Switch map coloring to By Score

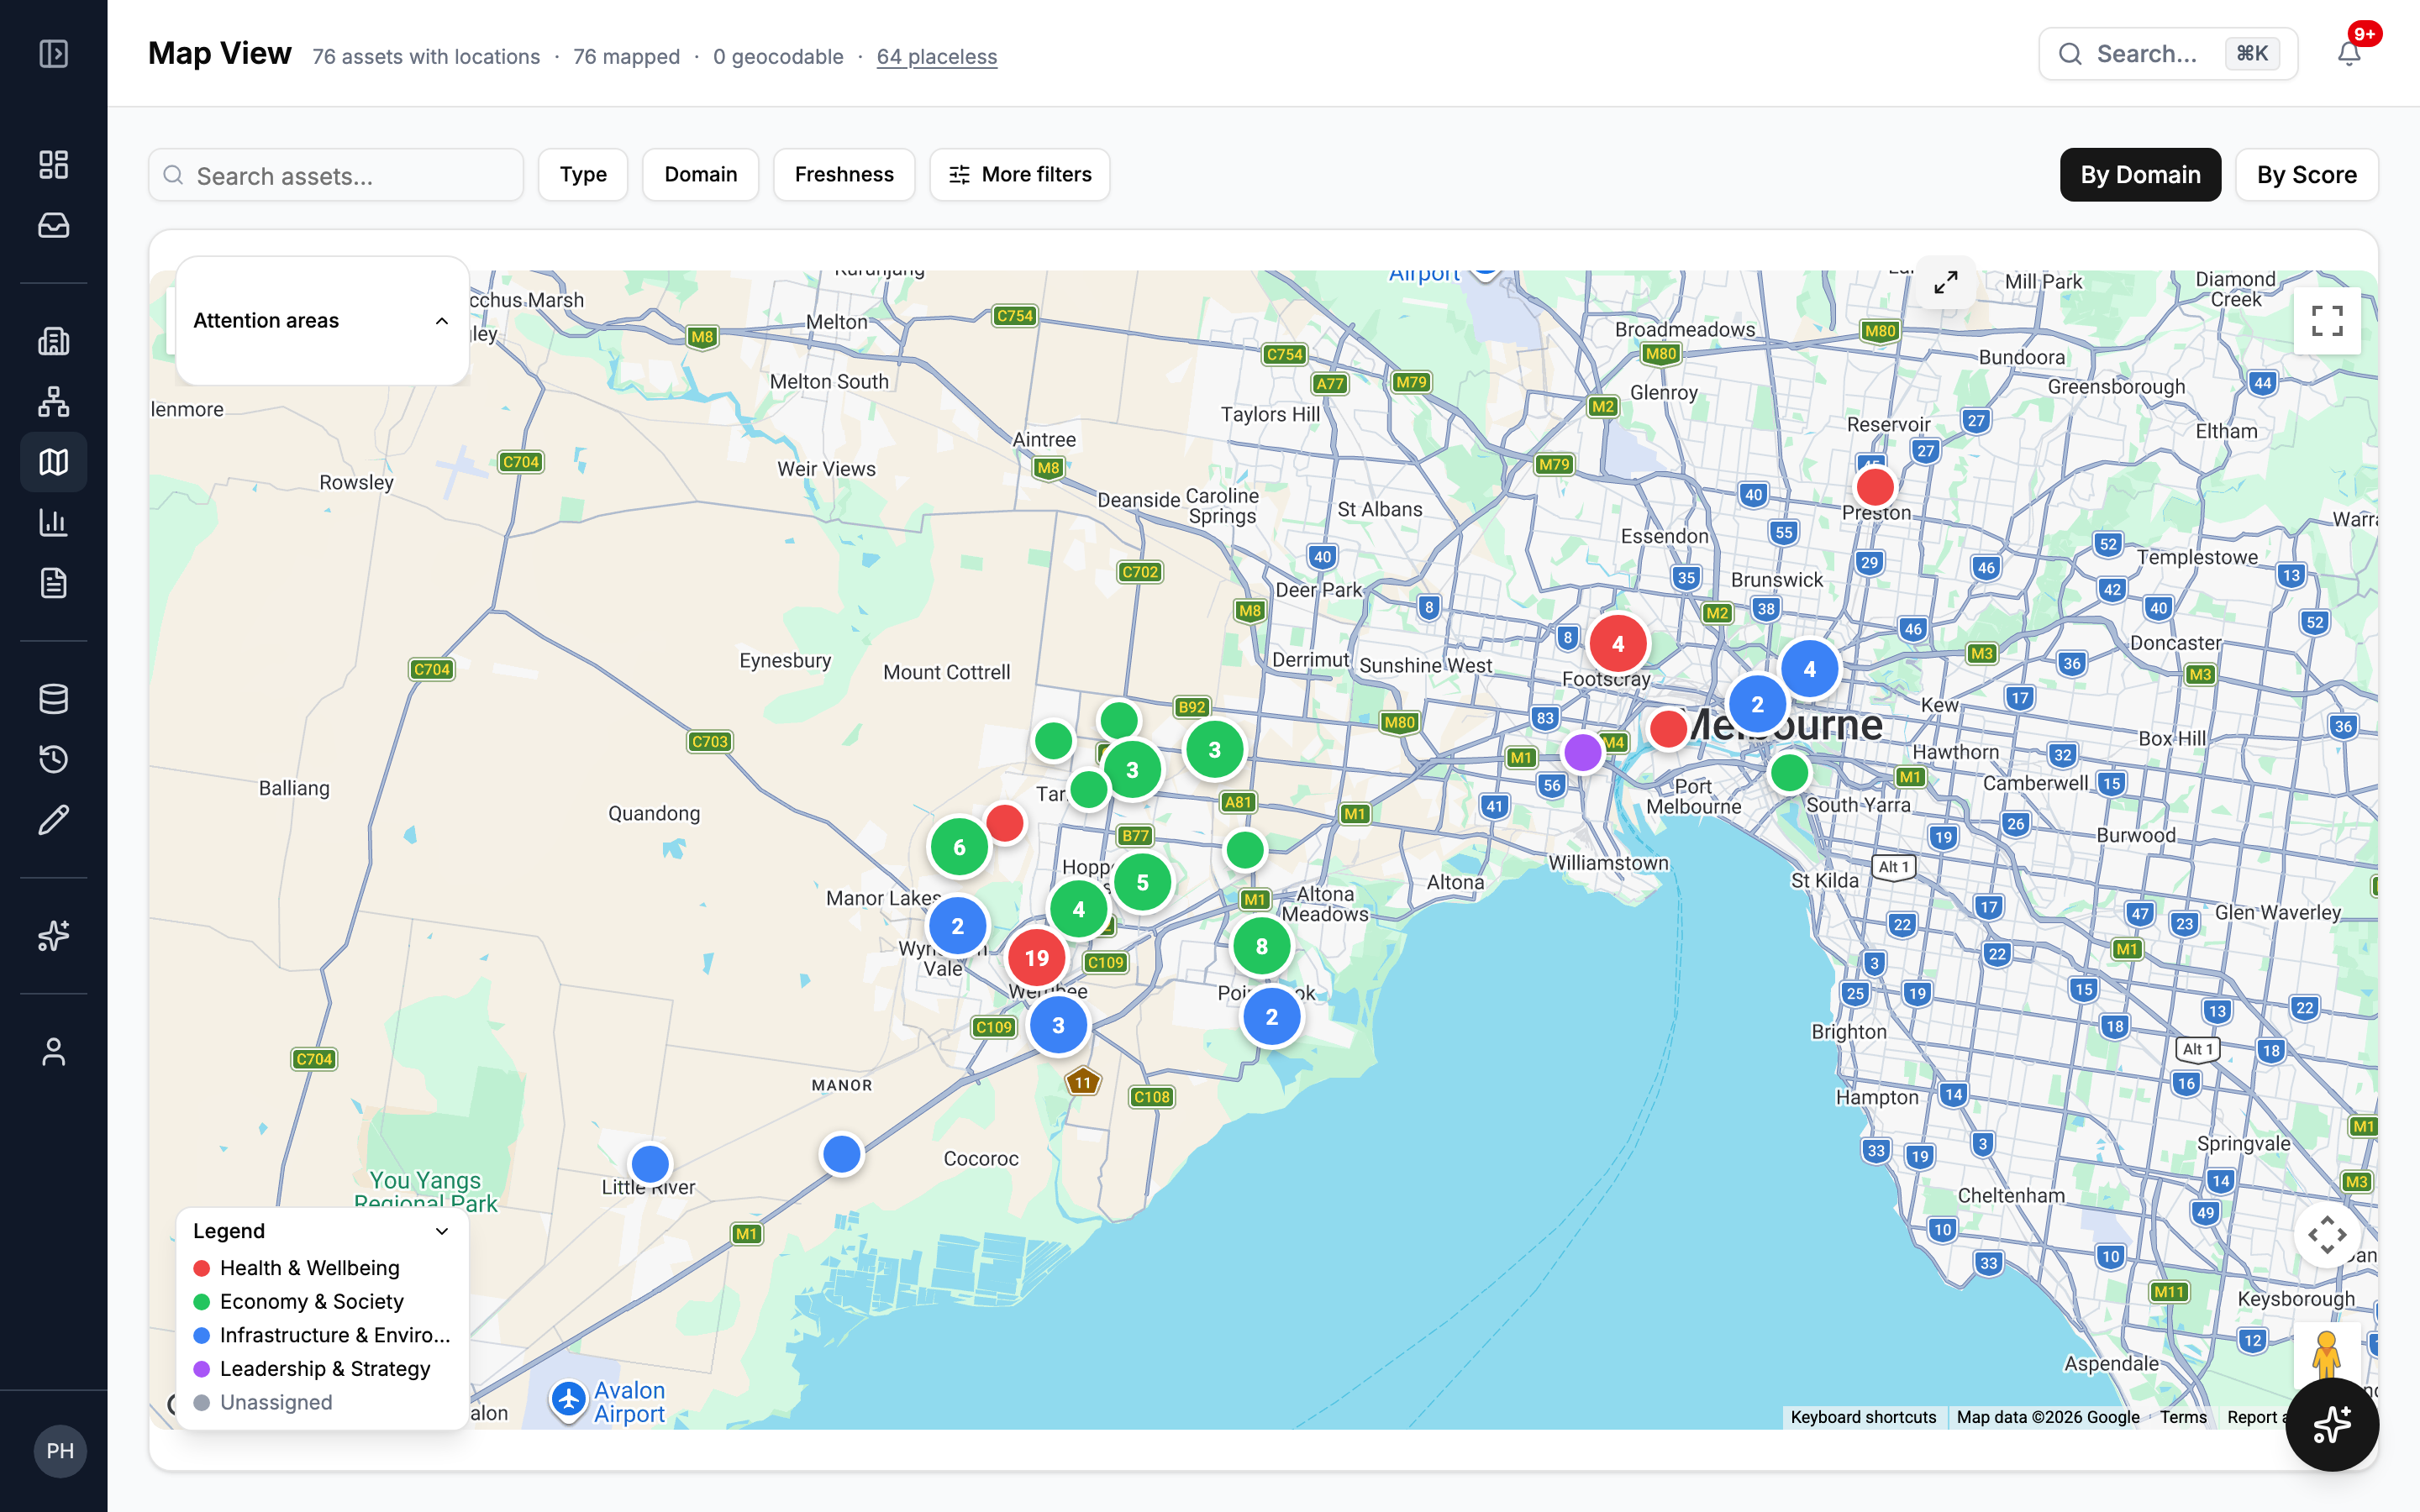coord(2306,175)
